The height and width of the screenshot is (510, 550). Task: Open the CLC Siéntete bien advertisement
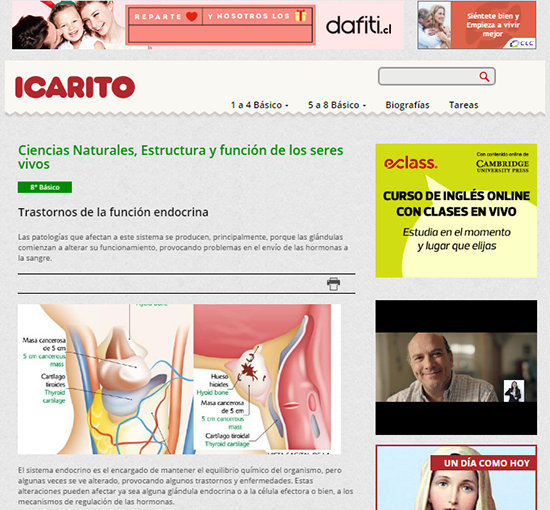(476, 25)
